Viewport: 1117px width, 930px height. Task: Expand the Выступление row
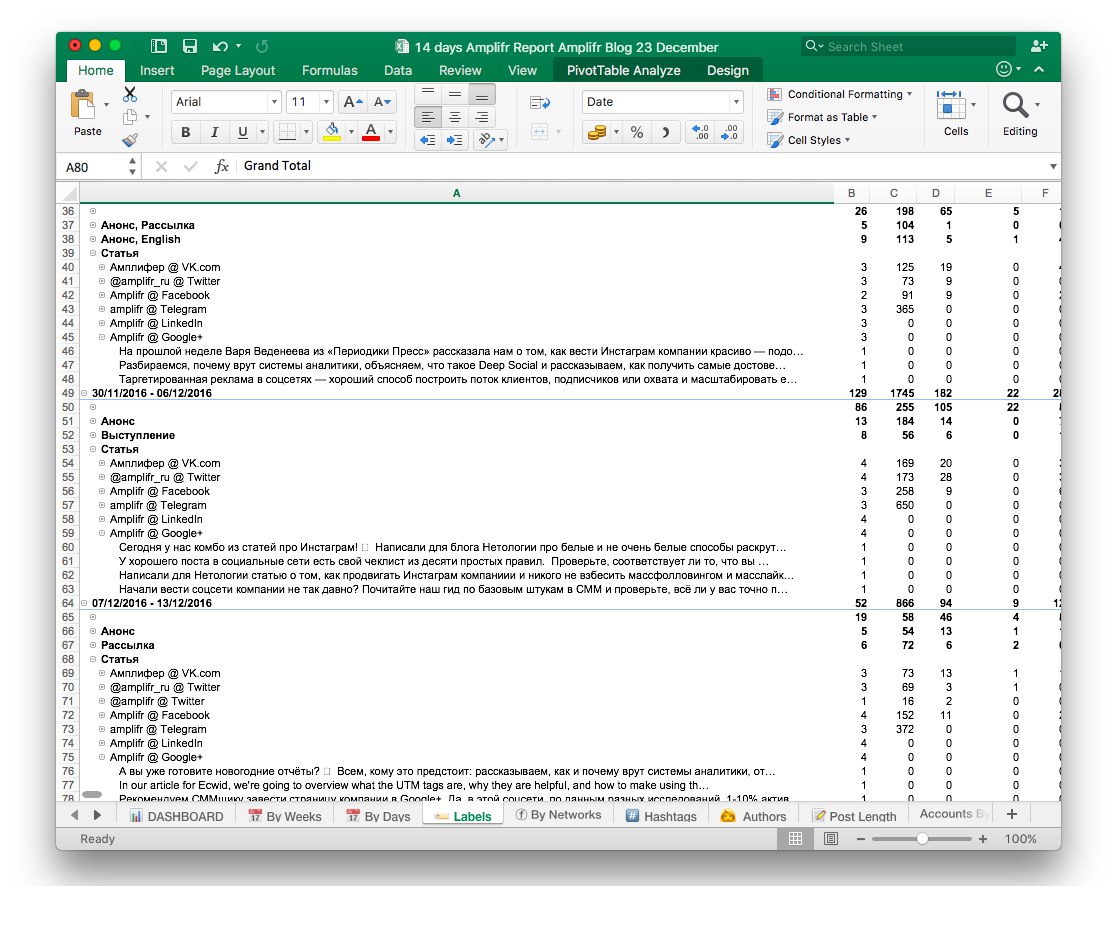(x=93, y=435)
